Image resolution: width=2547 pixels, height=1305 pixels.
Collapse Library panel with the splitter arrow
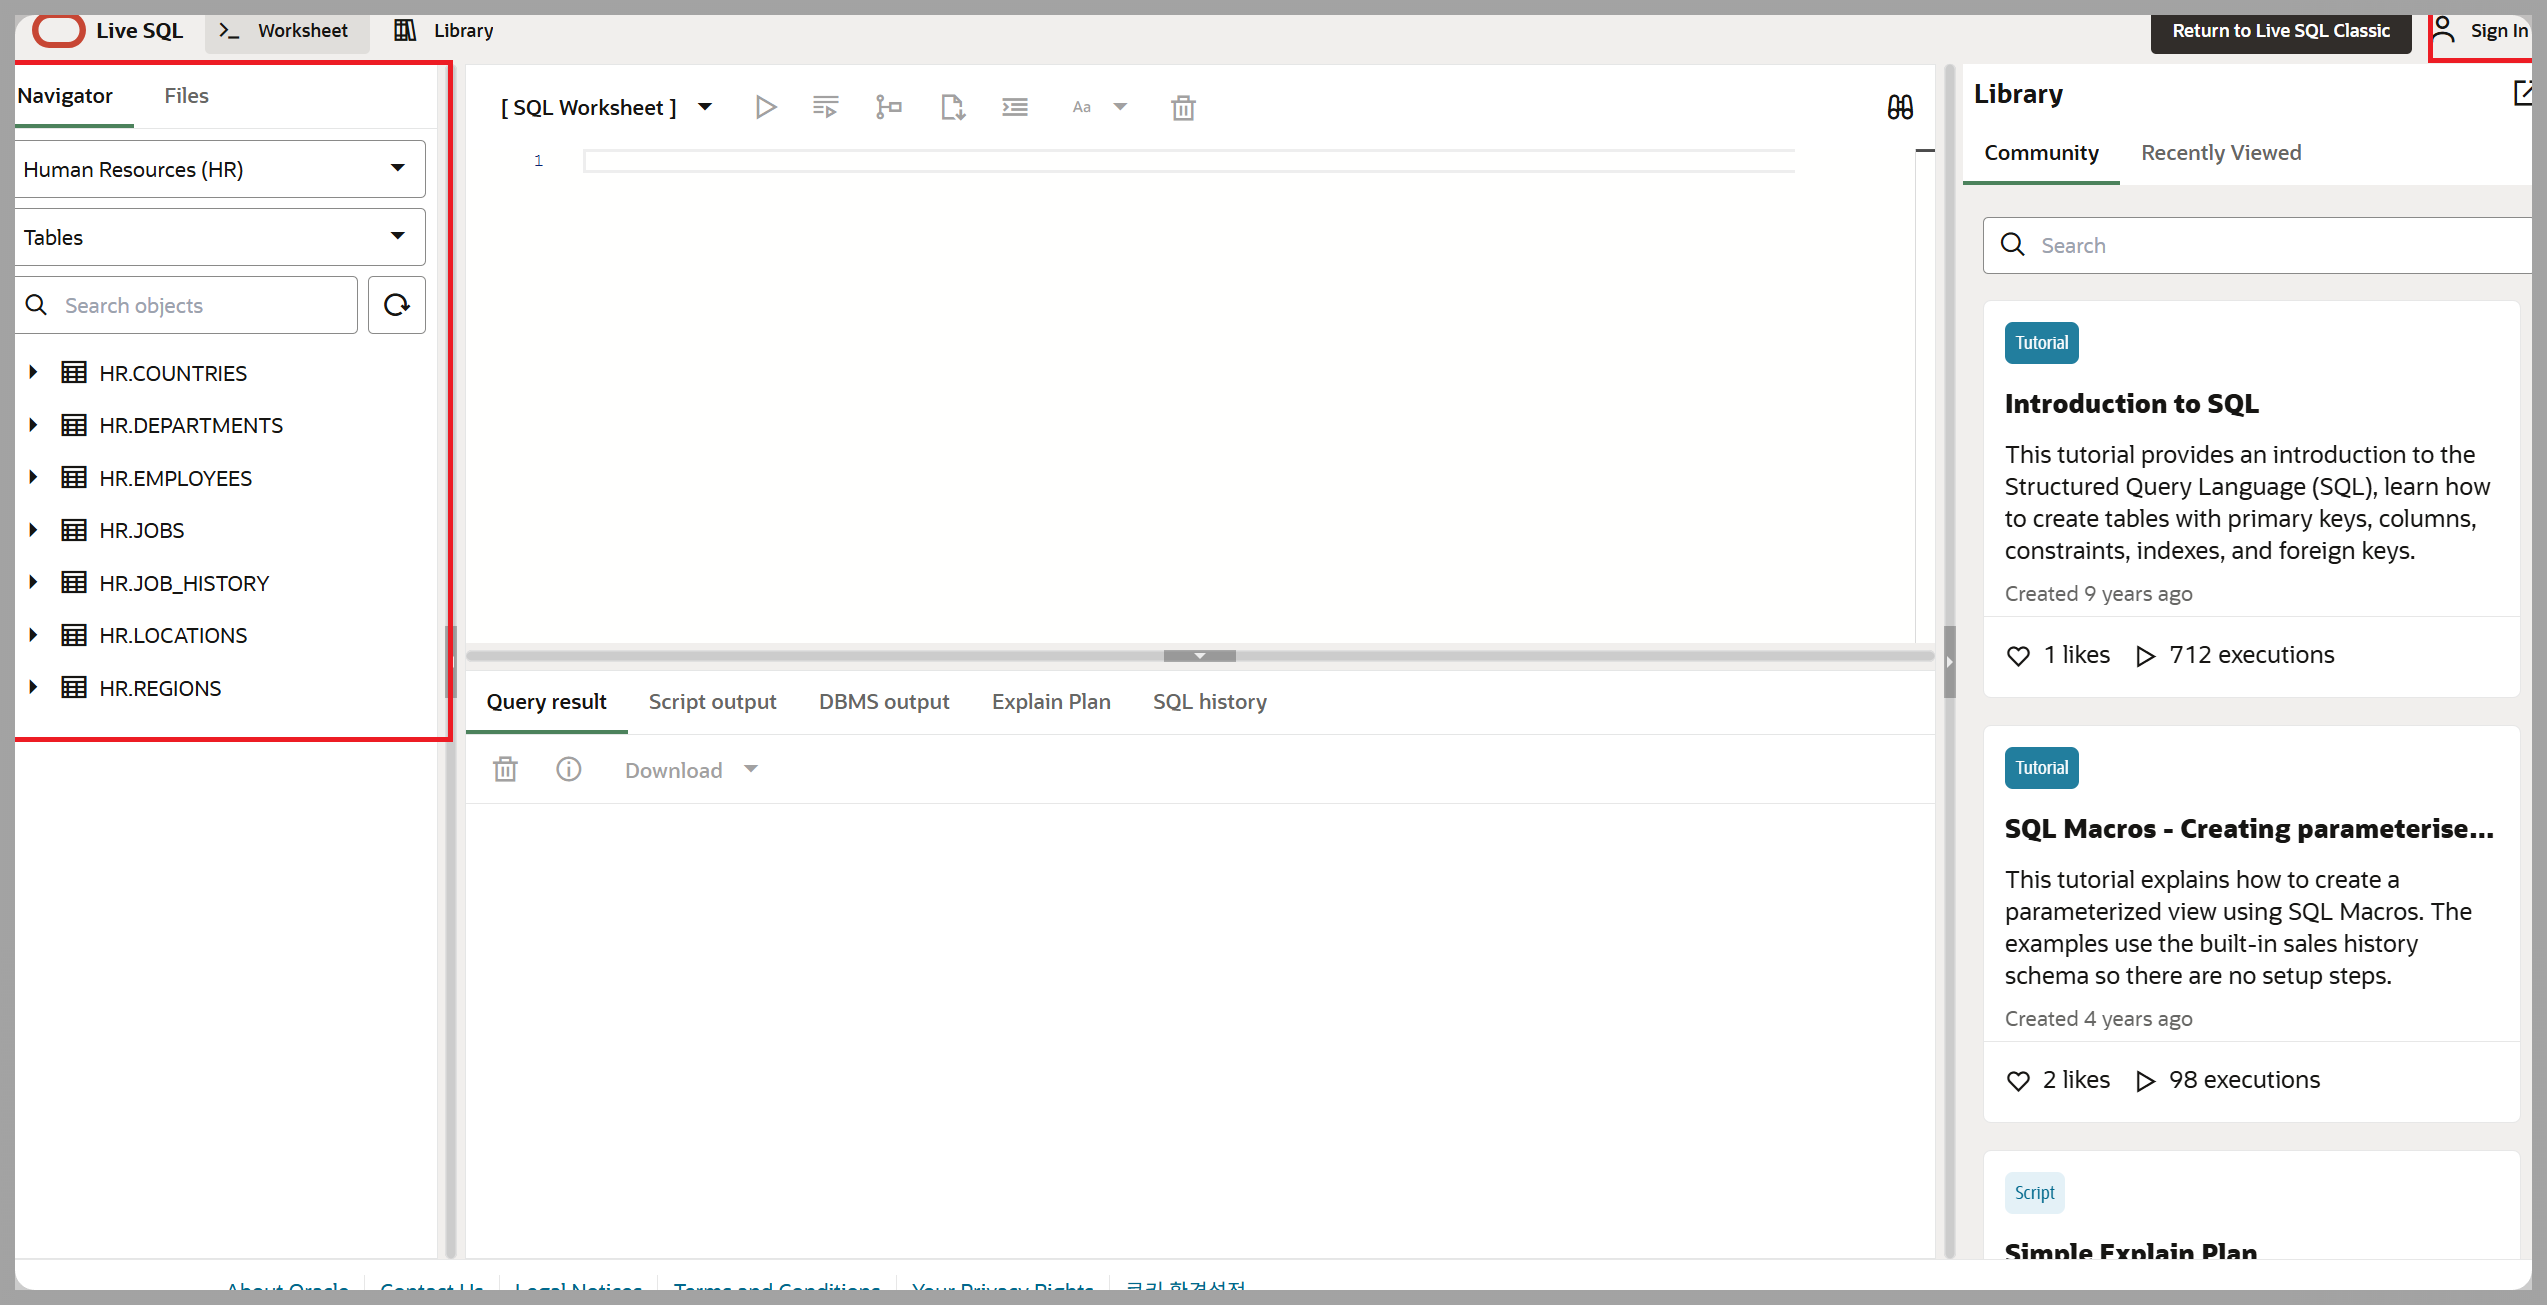pos(1949,662)
